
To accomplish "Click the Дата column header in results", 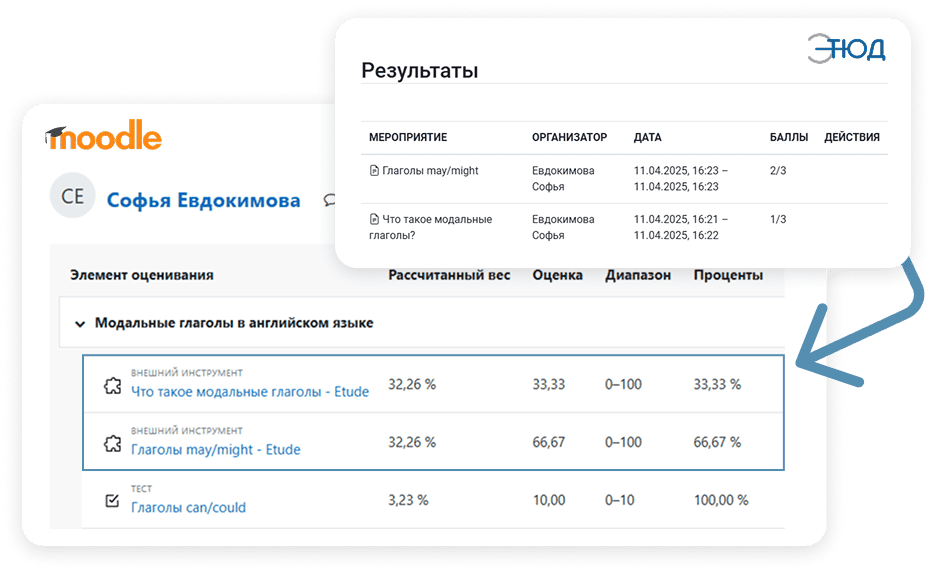I will [647, 137].
